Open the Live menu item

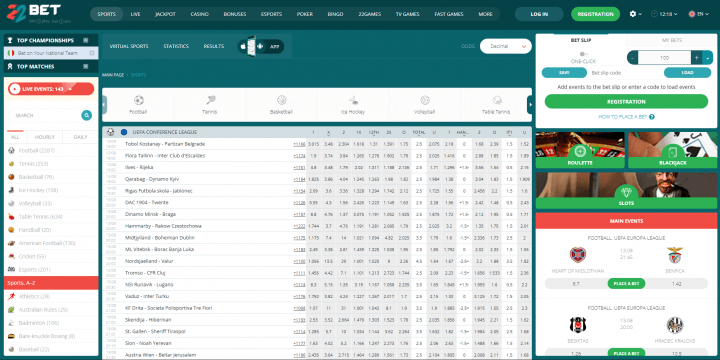point(135,14)
